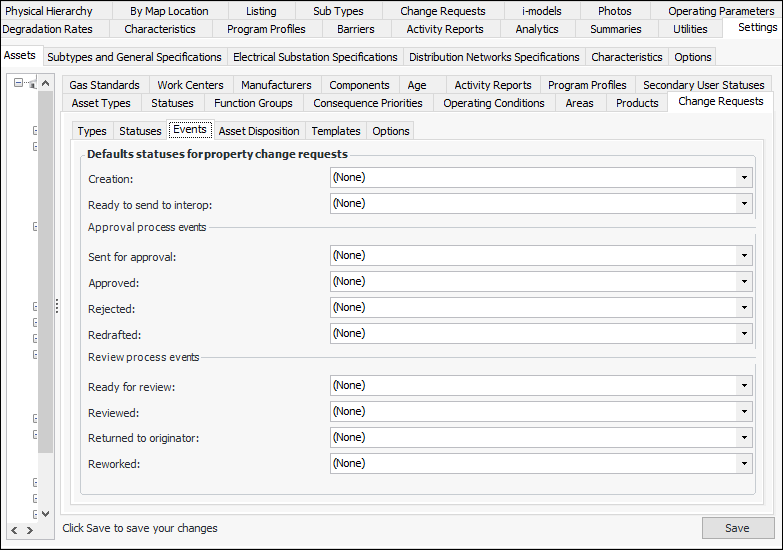Collapse the root node of the asset tree
This screenshot has height=550, width=783.
[x=19, y=84]
